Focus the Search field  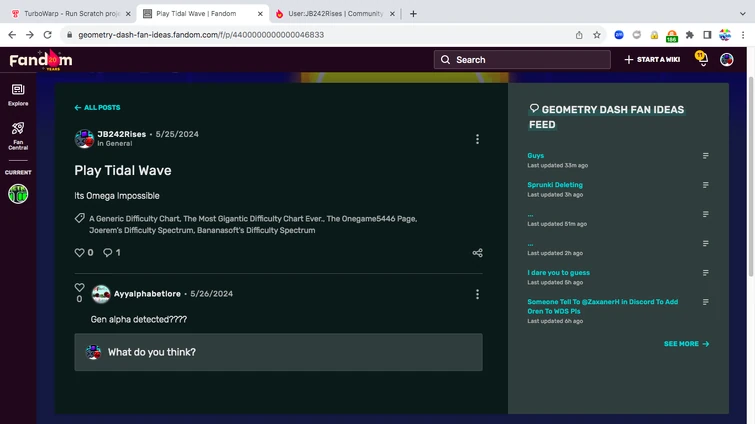pos(522,60)
